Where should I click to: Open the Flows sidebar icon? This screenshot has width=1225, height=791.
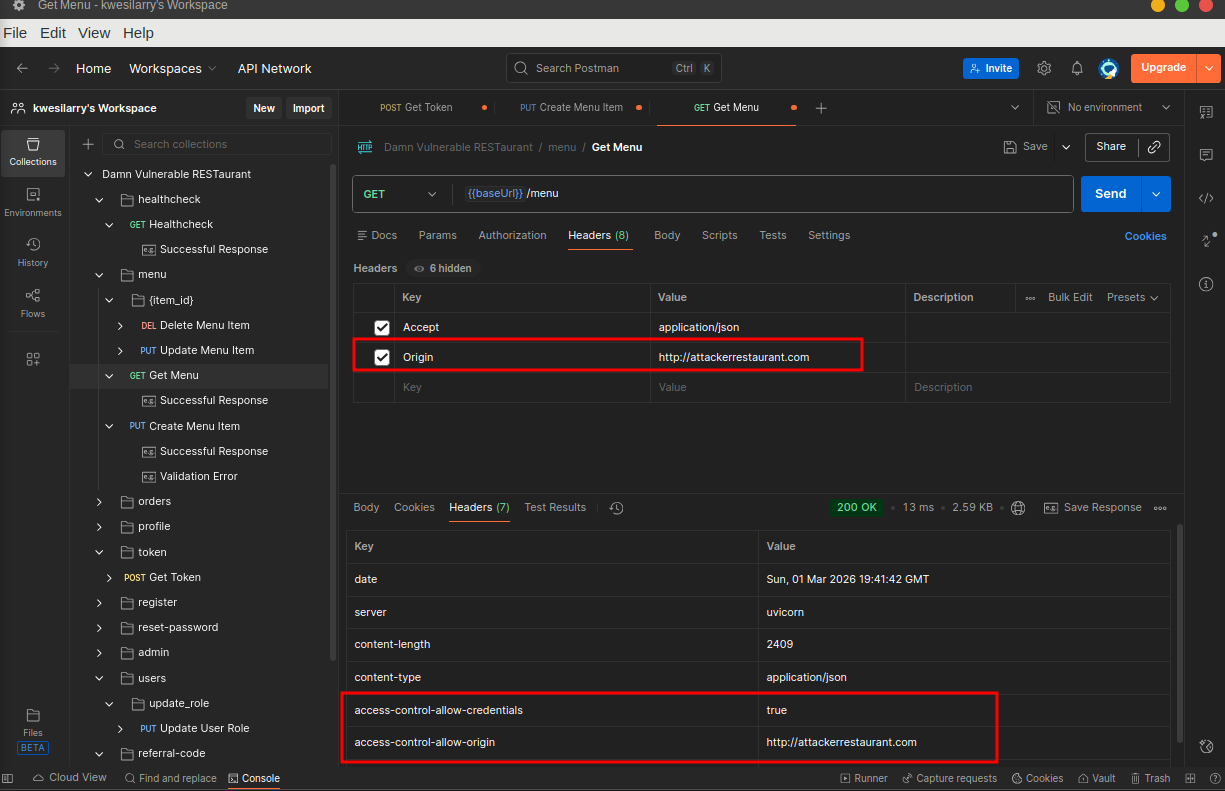(33, 302)
